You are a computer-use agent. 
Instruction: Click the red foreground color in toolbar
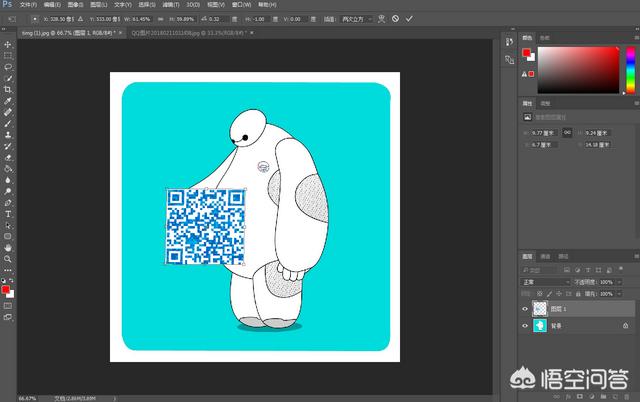pos(5,289)
